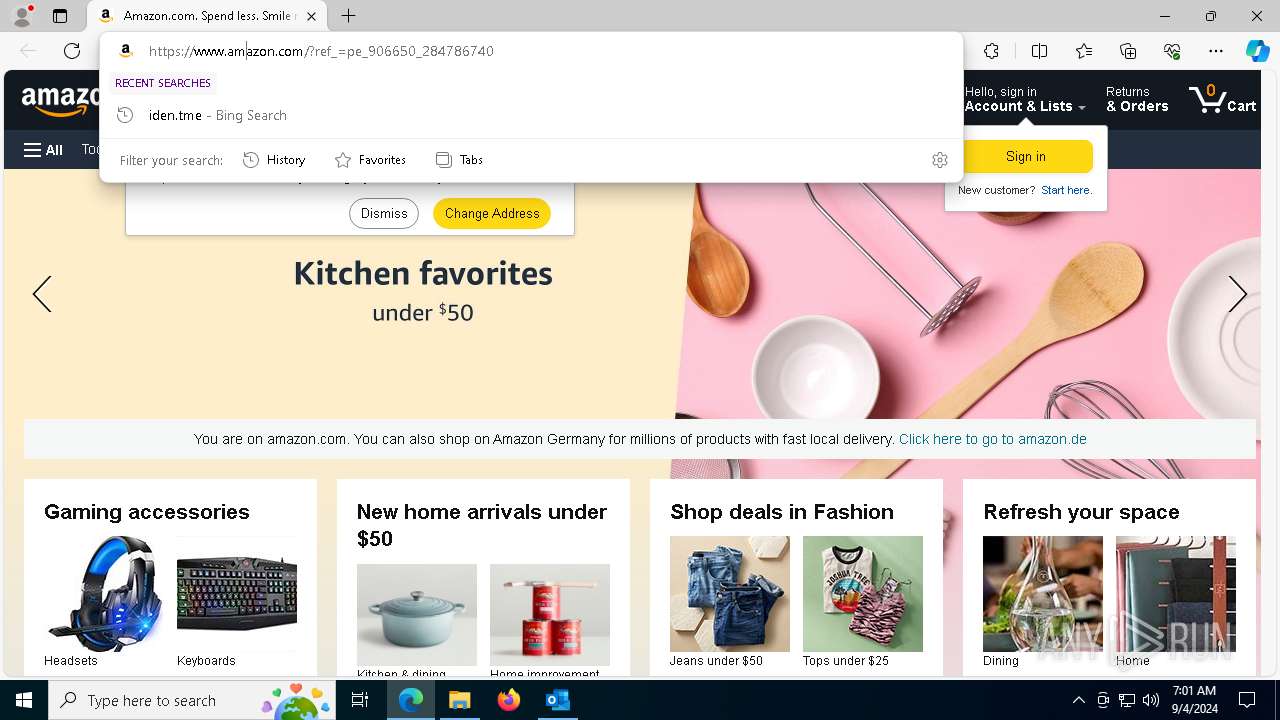Filter address bar search by History

point(274,160)
